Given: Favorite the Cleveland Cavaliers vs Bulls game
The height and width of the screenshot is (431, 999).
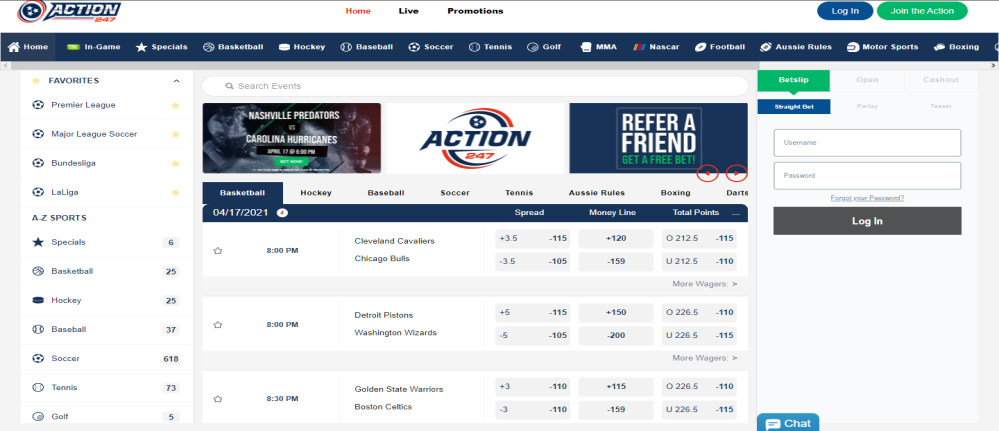Looking at the screenshot, I should coord(217,251).
